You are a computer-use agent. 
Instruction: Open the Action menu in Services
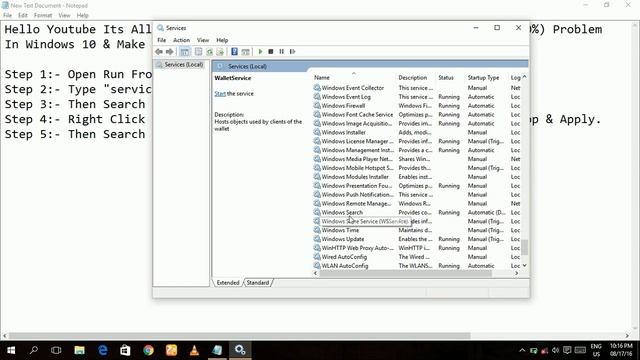tap(181, 40)
